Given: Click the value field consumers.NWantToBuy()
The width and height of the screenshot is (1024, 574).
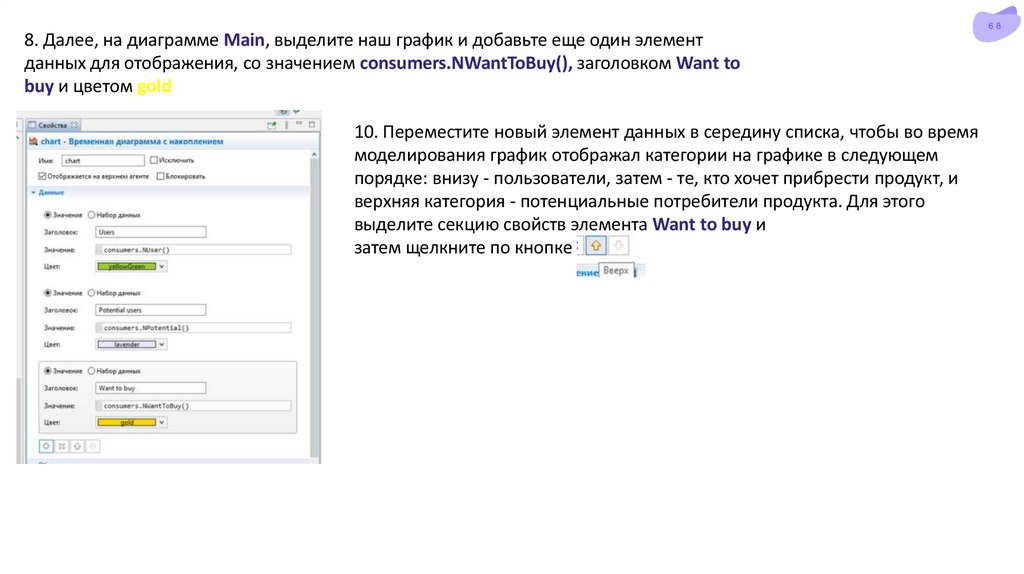Looking at the screenshot, I should click(197, 406).
